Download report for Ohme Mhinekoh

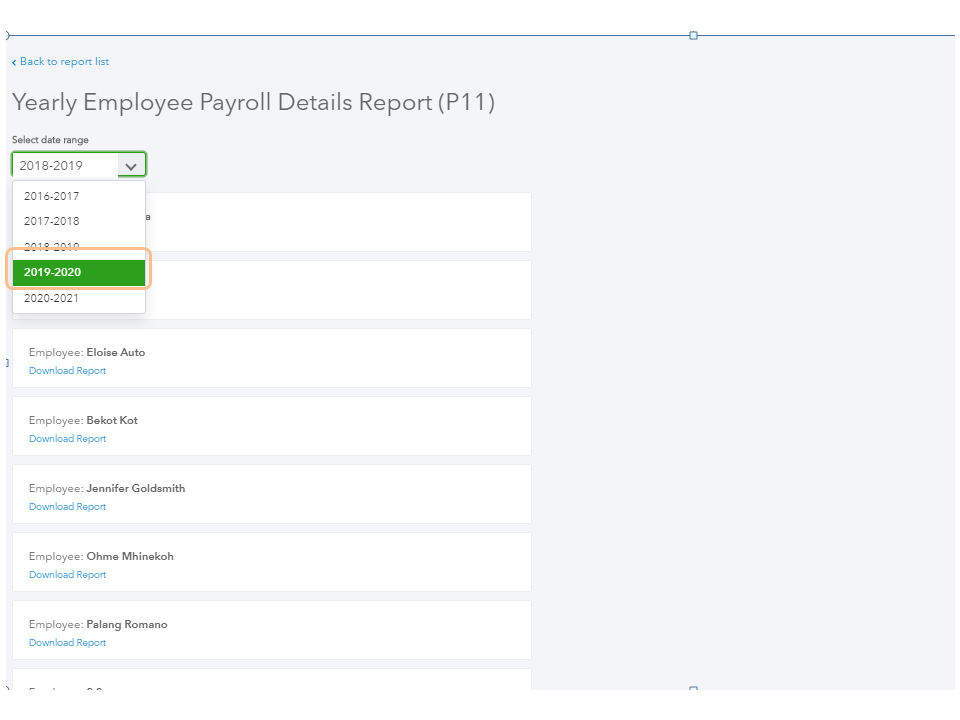67,575
